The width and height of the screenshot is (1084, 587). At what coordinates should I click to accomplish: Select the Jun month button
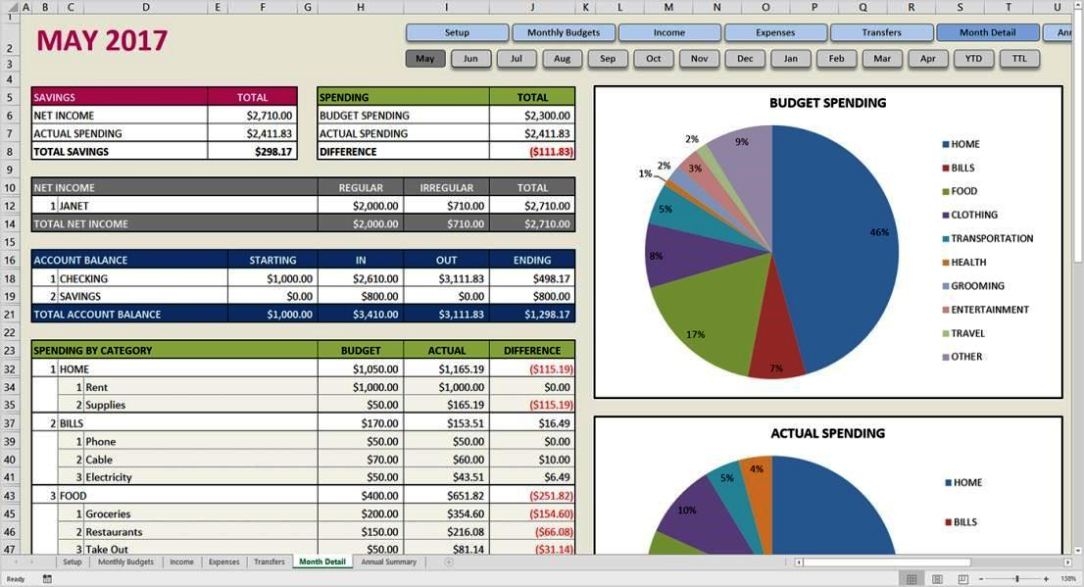click(470, 58)
